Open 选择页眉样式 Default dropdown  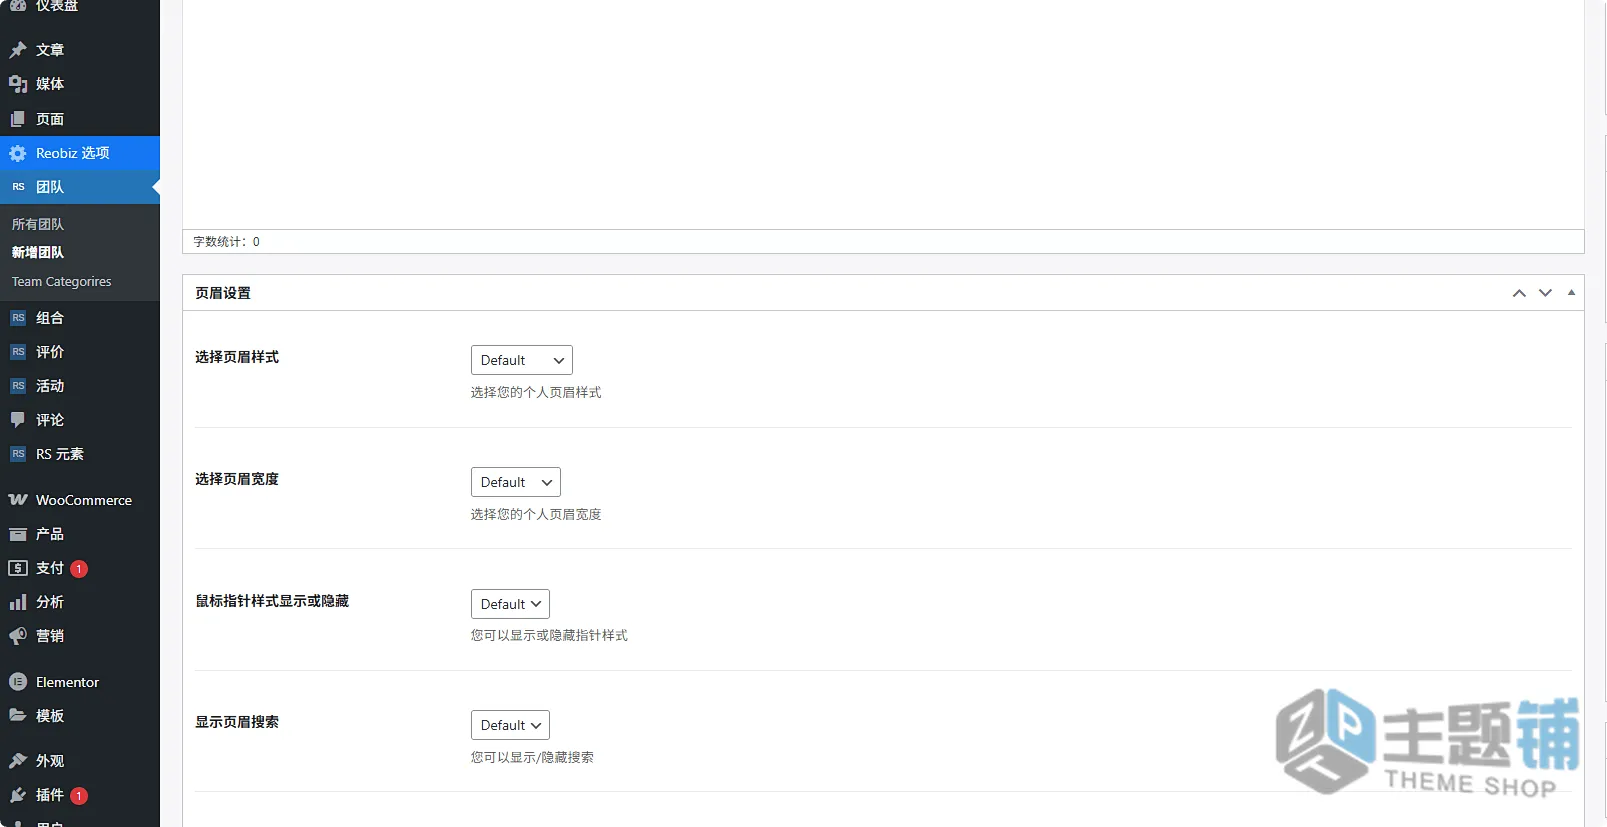[x=522, y=360]
